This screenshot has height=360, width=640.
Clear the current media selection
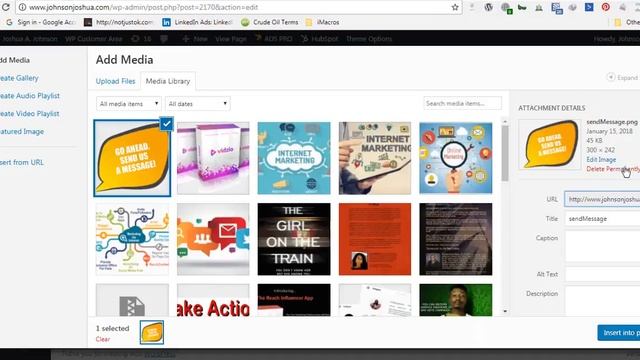102,339
